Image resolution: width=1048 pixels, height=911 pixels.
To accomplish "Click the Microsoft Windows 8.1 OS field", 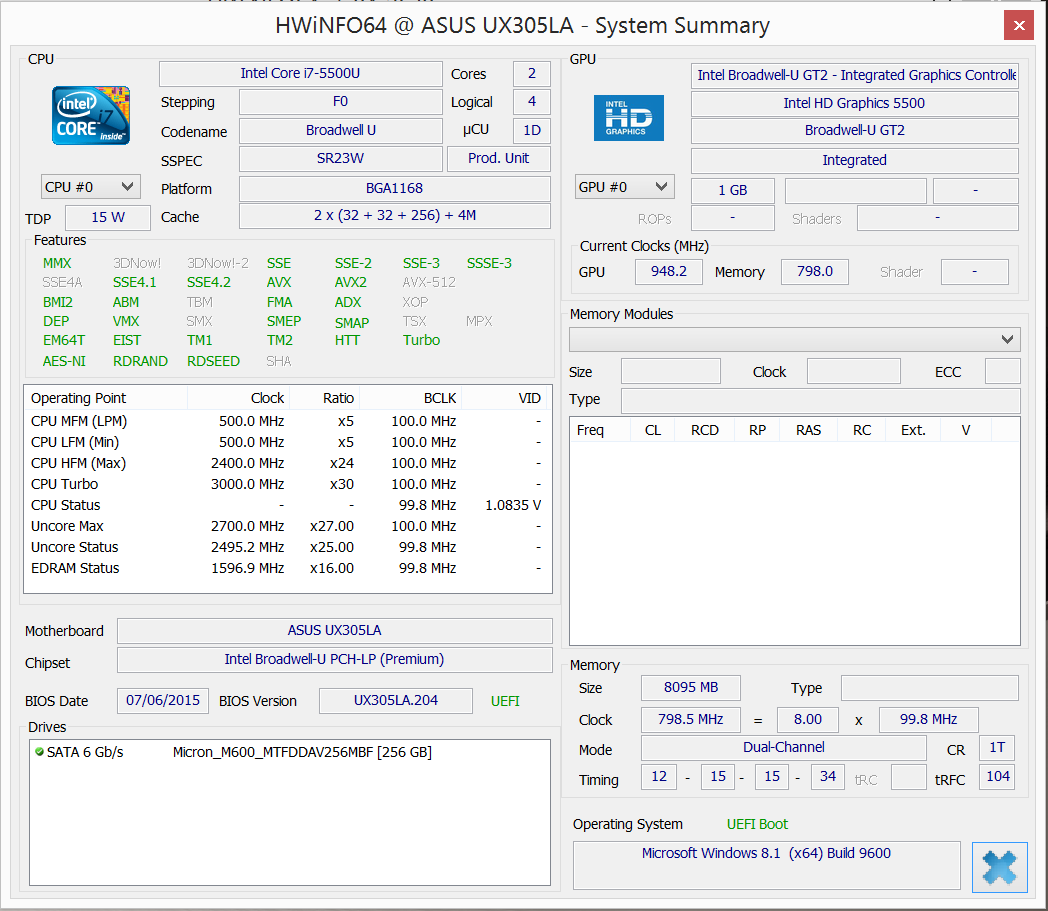I will pyautogui.click(x=767, y=865).
